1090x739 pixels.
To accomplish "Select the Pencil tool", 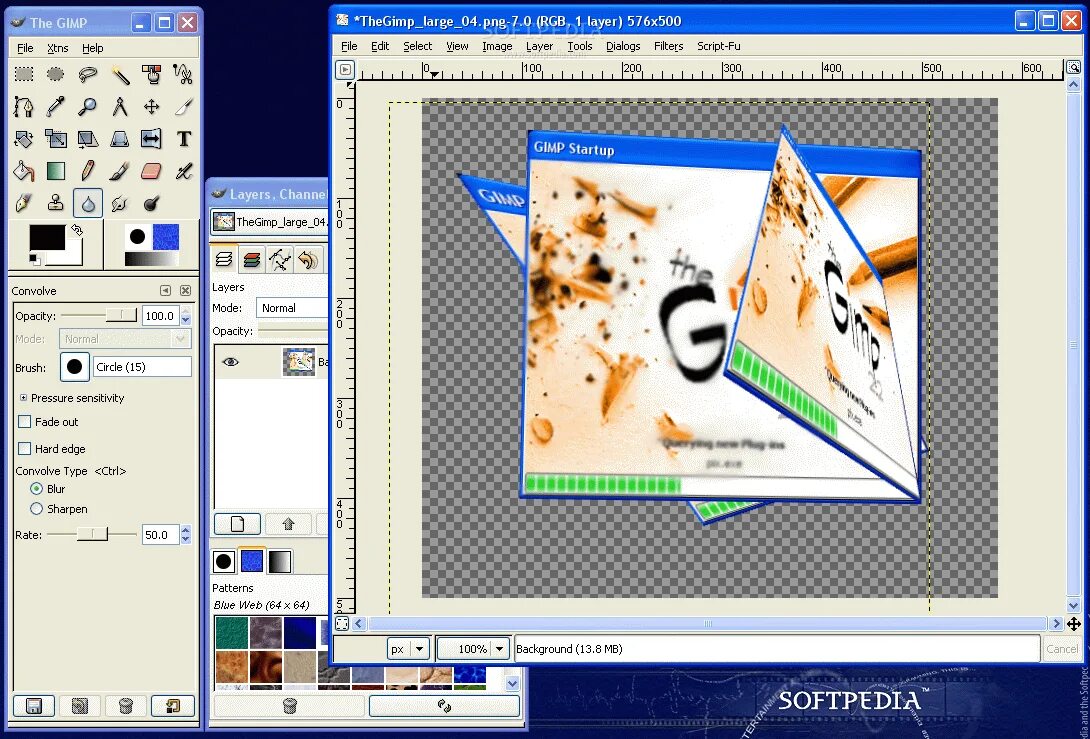I will coord(88,170).
